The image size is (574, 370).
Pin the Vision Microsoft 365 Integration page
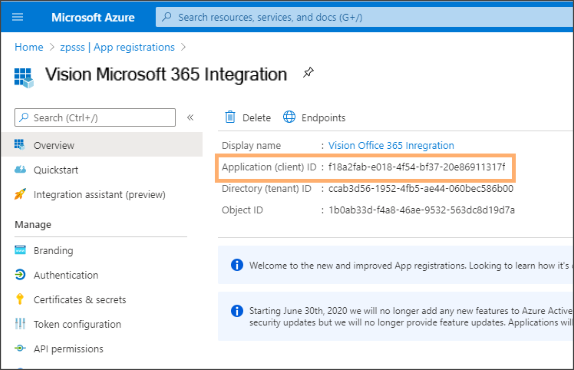coord(308,72)
